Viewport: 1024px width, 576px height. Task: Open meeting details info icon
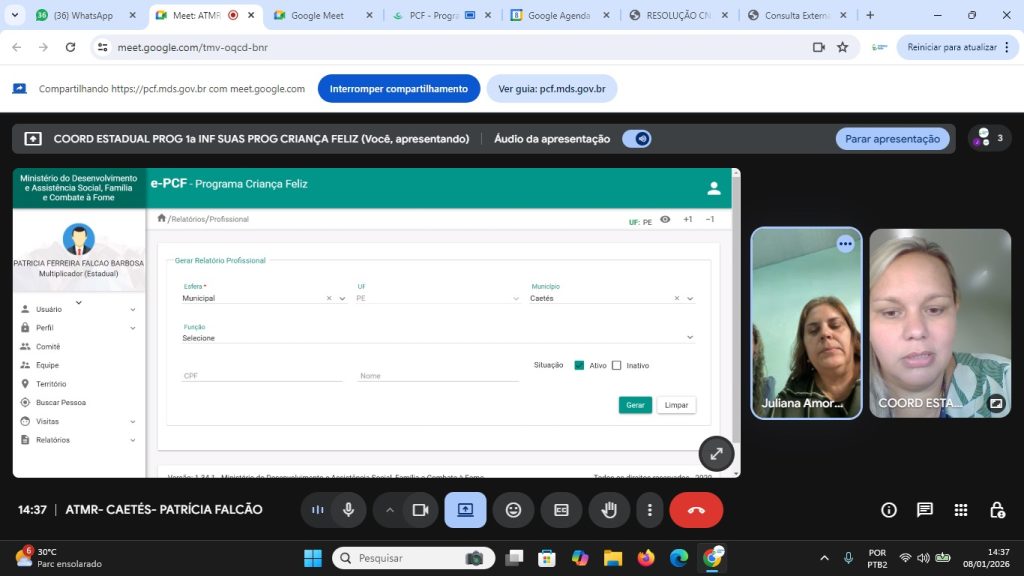pos(889,510)
